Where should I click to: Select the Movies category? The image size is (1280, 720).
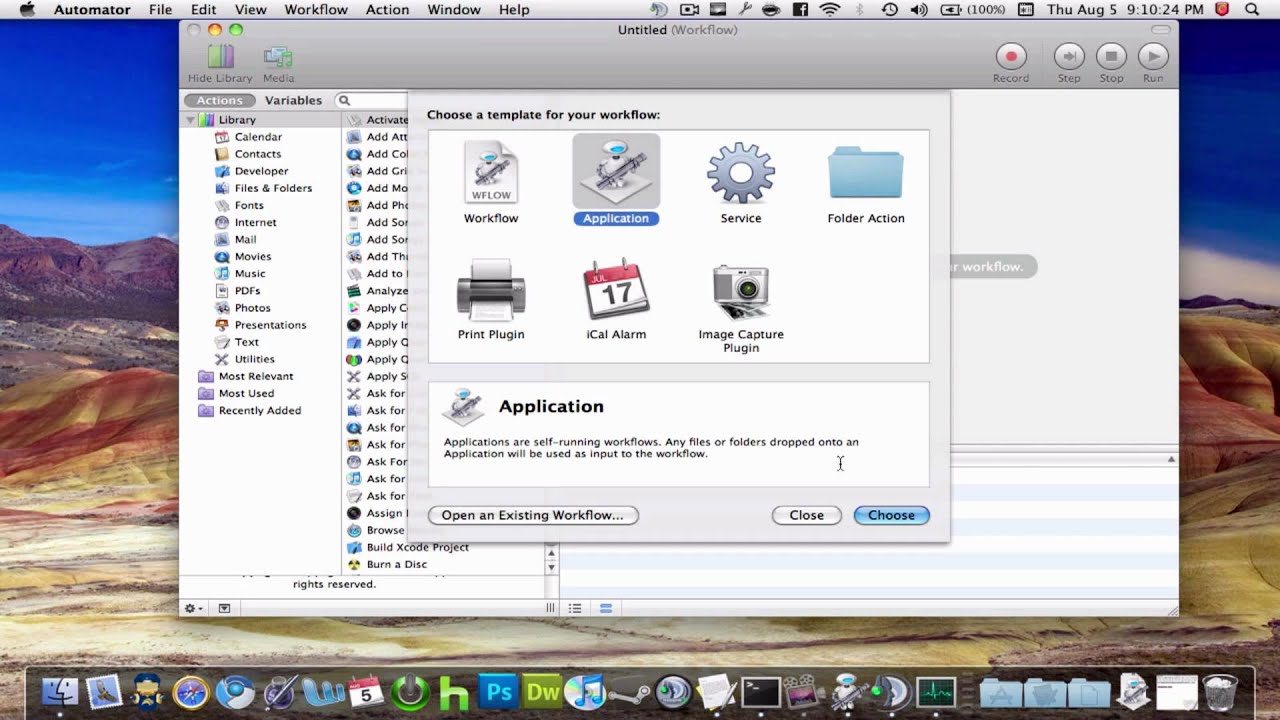pyautogui.click(x=252, y=256)
